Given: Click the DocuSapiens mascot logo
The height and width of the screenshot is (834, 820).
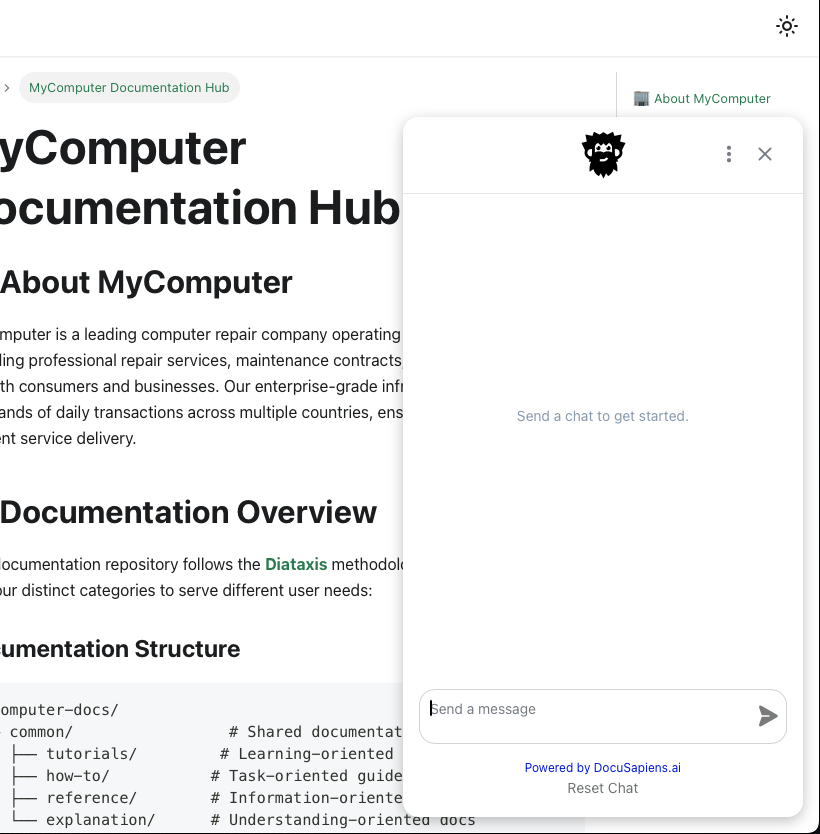Looking at the screenshot, I should click(602, 154).
